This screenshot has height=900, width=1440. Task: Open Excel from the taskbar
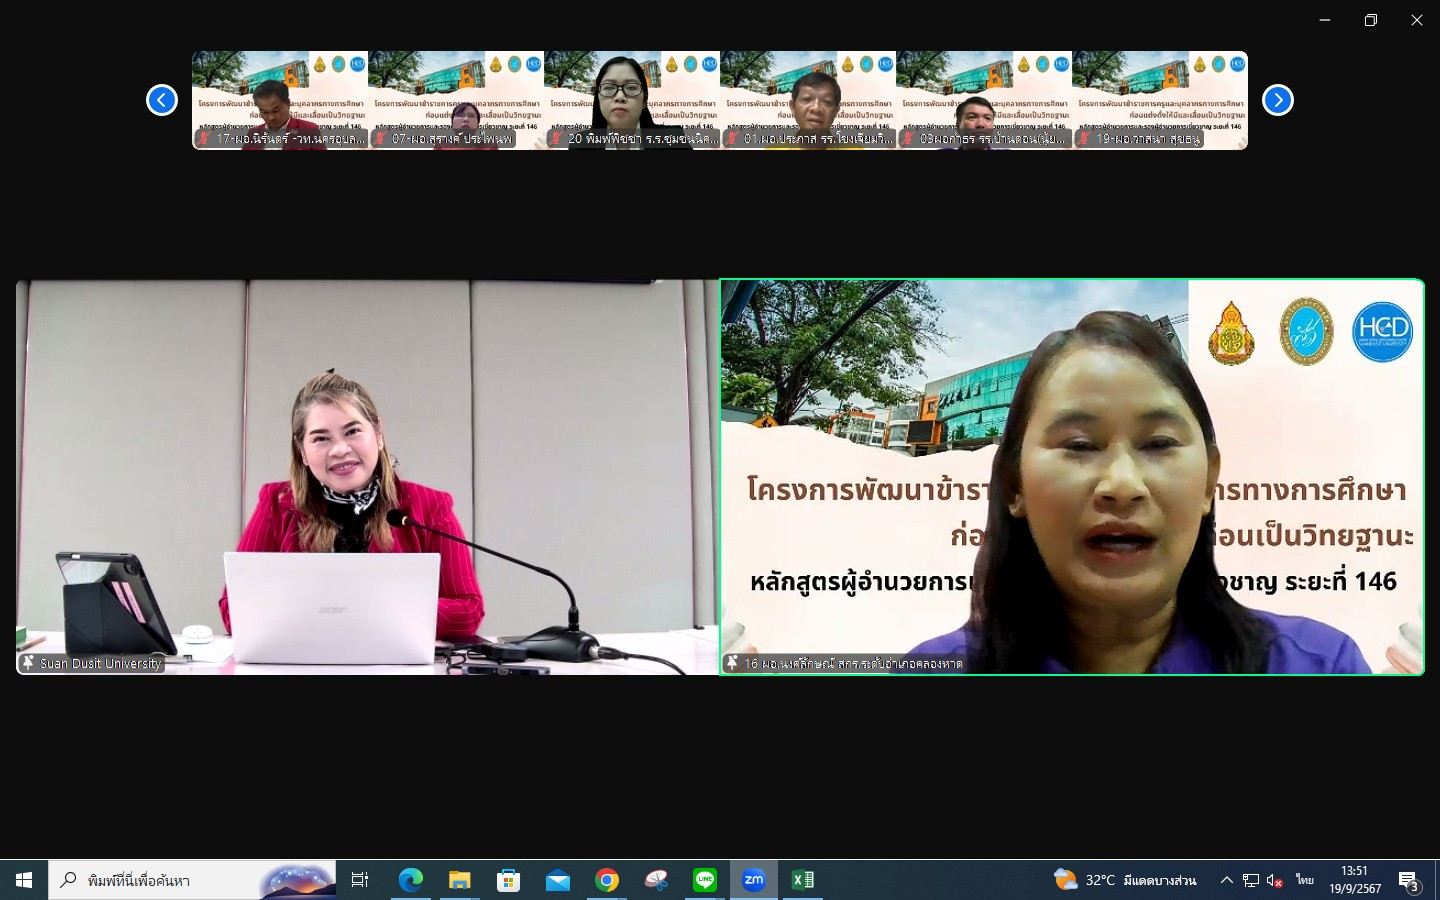point(802,880)
